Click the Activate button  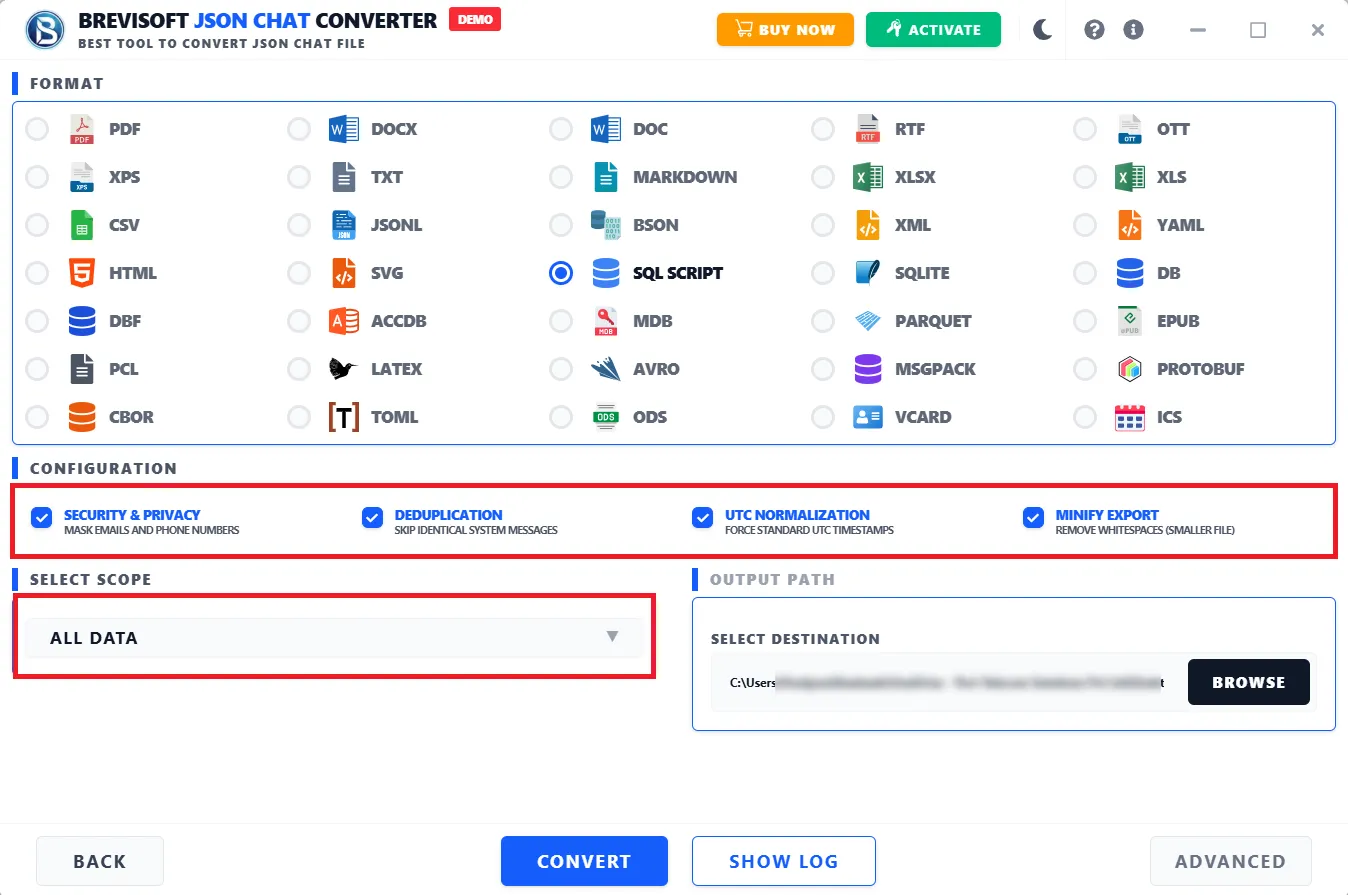933,30
